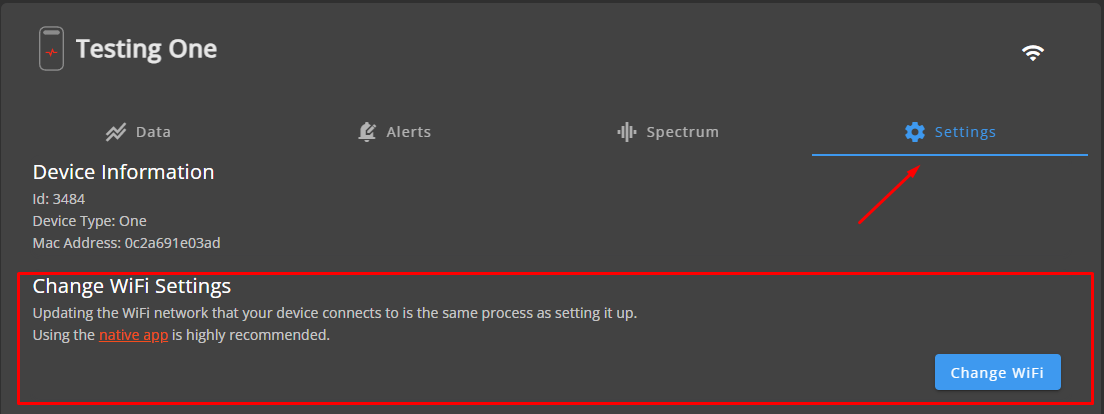Click the Updating the WiFi network description line
Image resolution: width=1104 pixels, height=414 pixels.
(x=335, y=313)
